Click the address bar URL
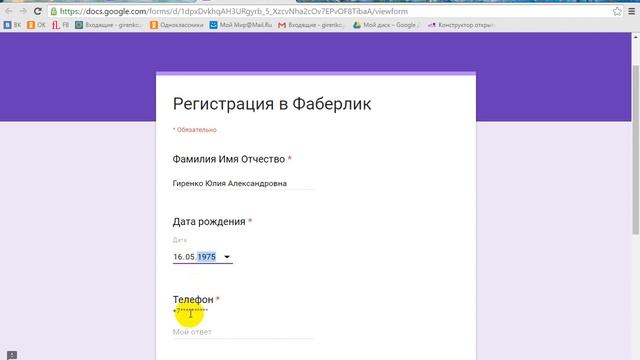The image size is (640, 360). (x=233, y=11)
